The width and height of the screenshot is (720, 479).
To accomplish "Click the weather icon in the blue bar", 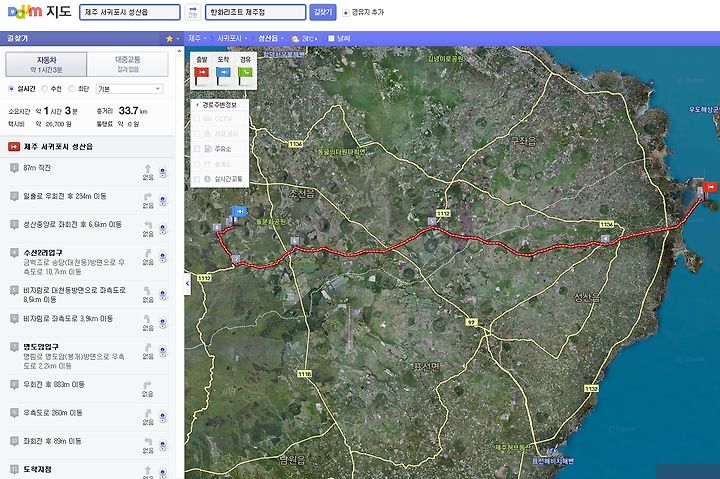I will click(x=295, y=39).
